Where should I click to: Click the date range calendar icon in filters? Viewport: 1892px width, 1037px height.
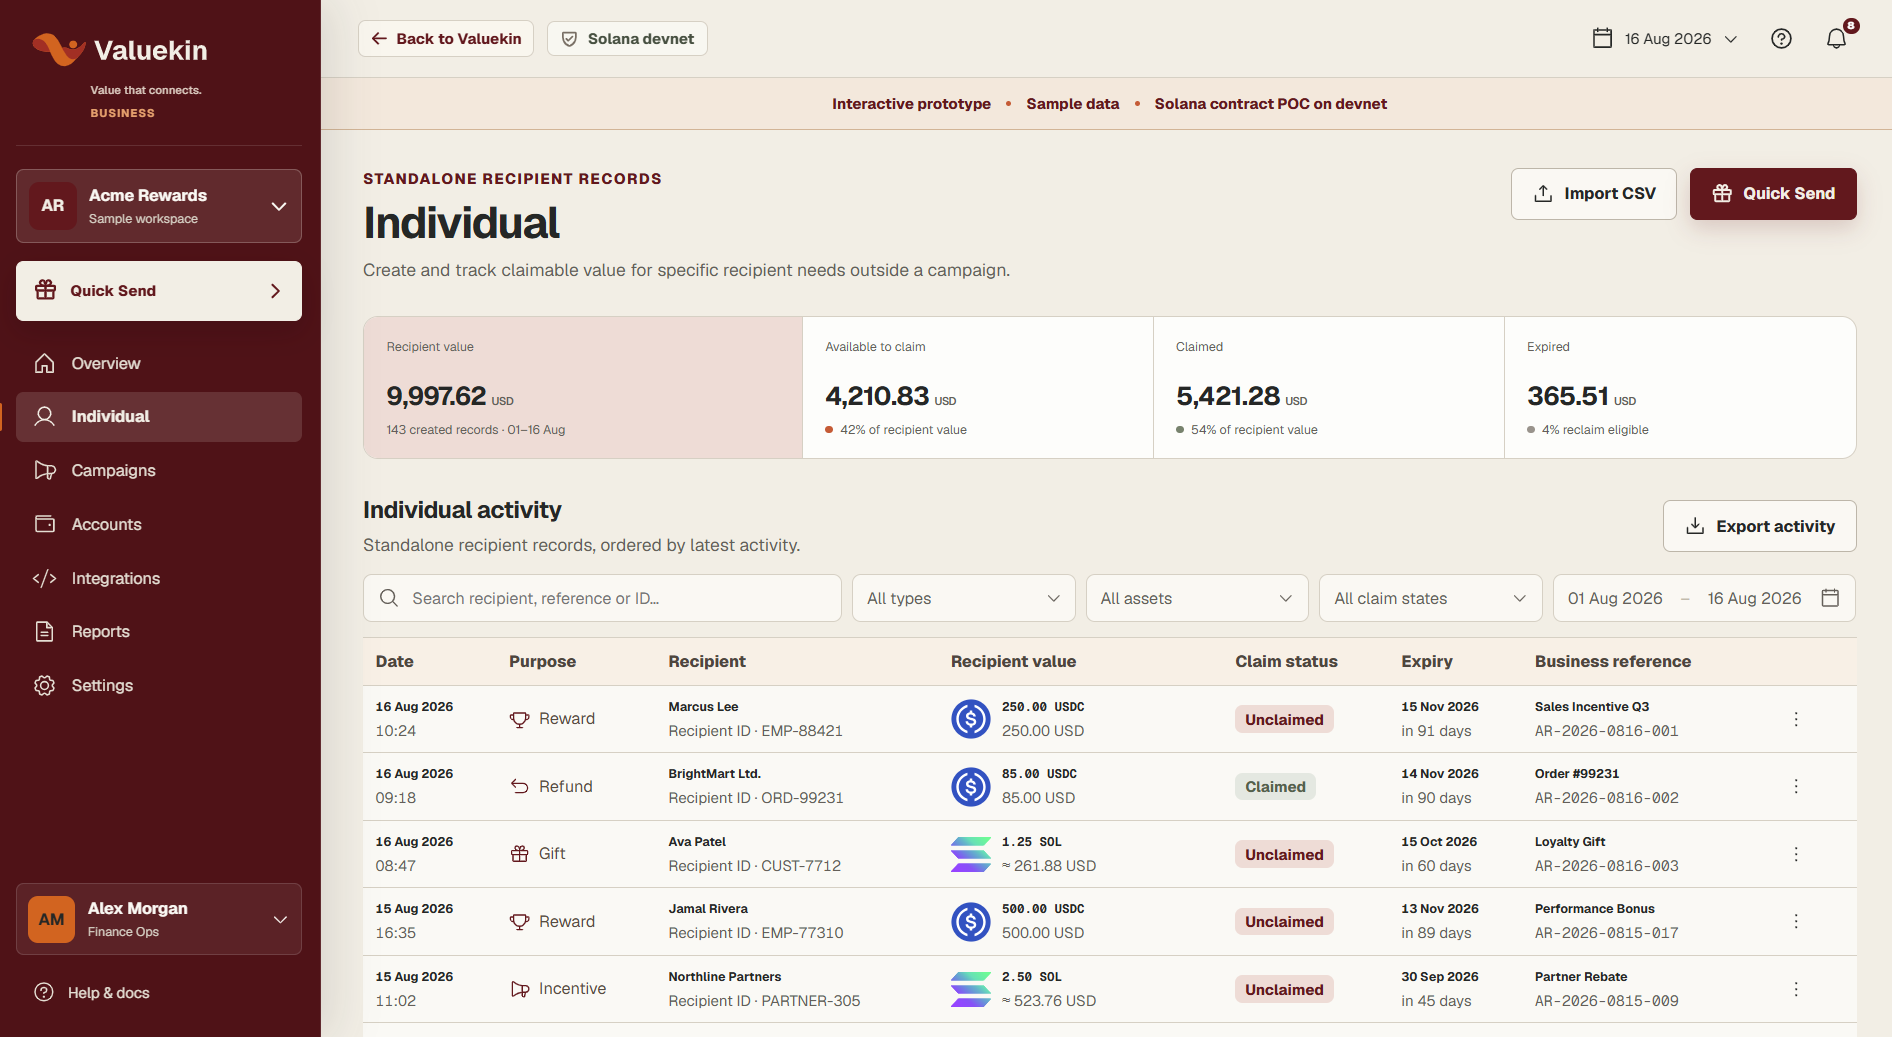[x=1830, y=598]
